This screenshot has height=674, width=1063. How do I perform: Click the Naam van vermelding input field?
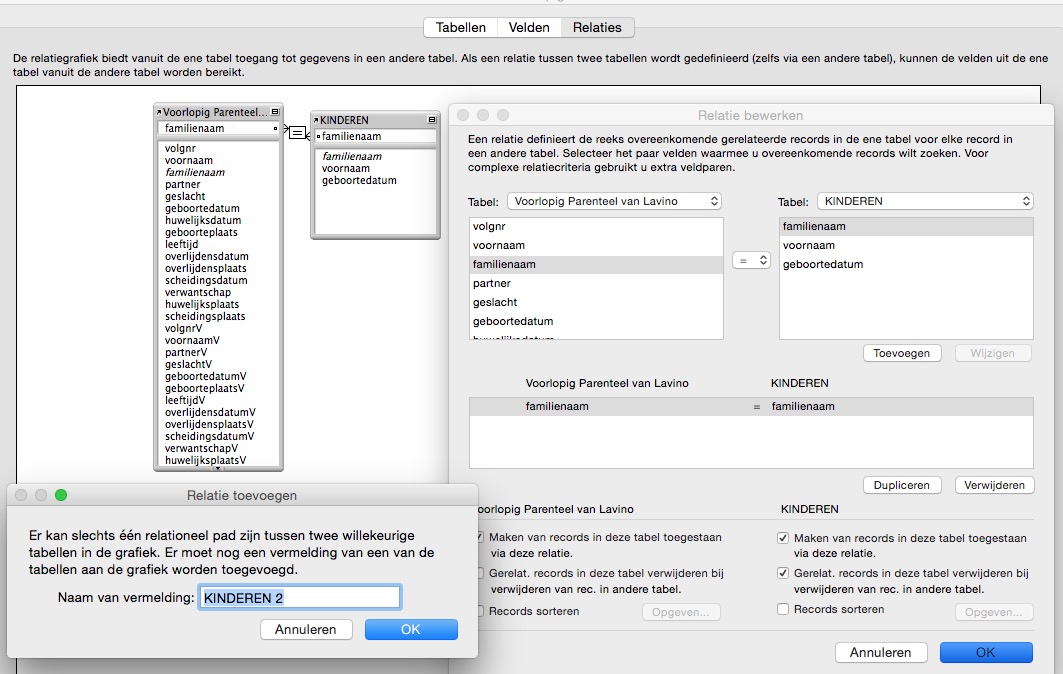coord(300,598)
